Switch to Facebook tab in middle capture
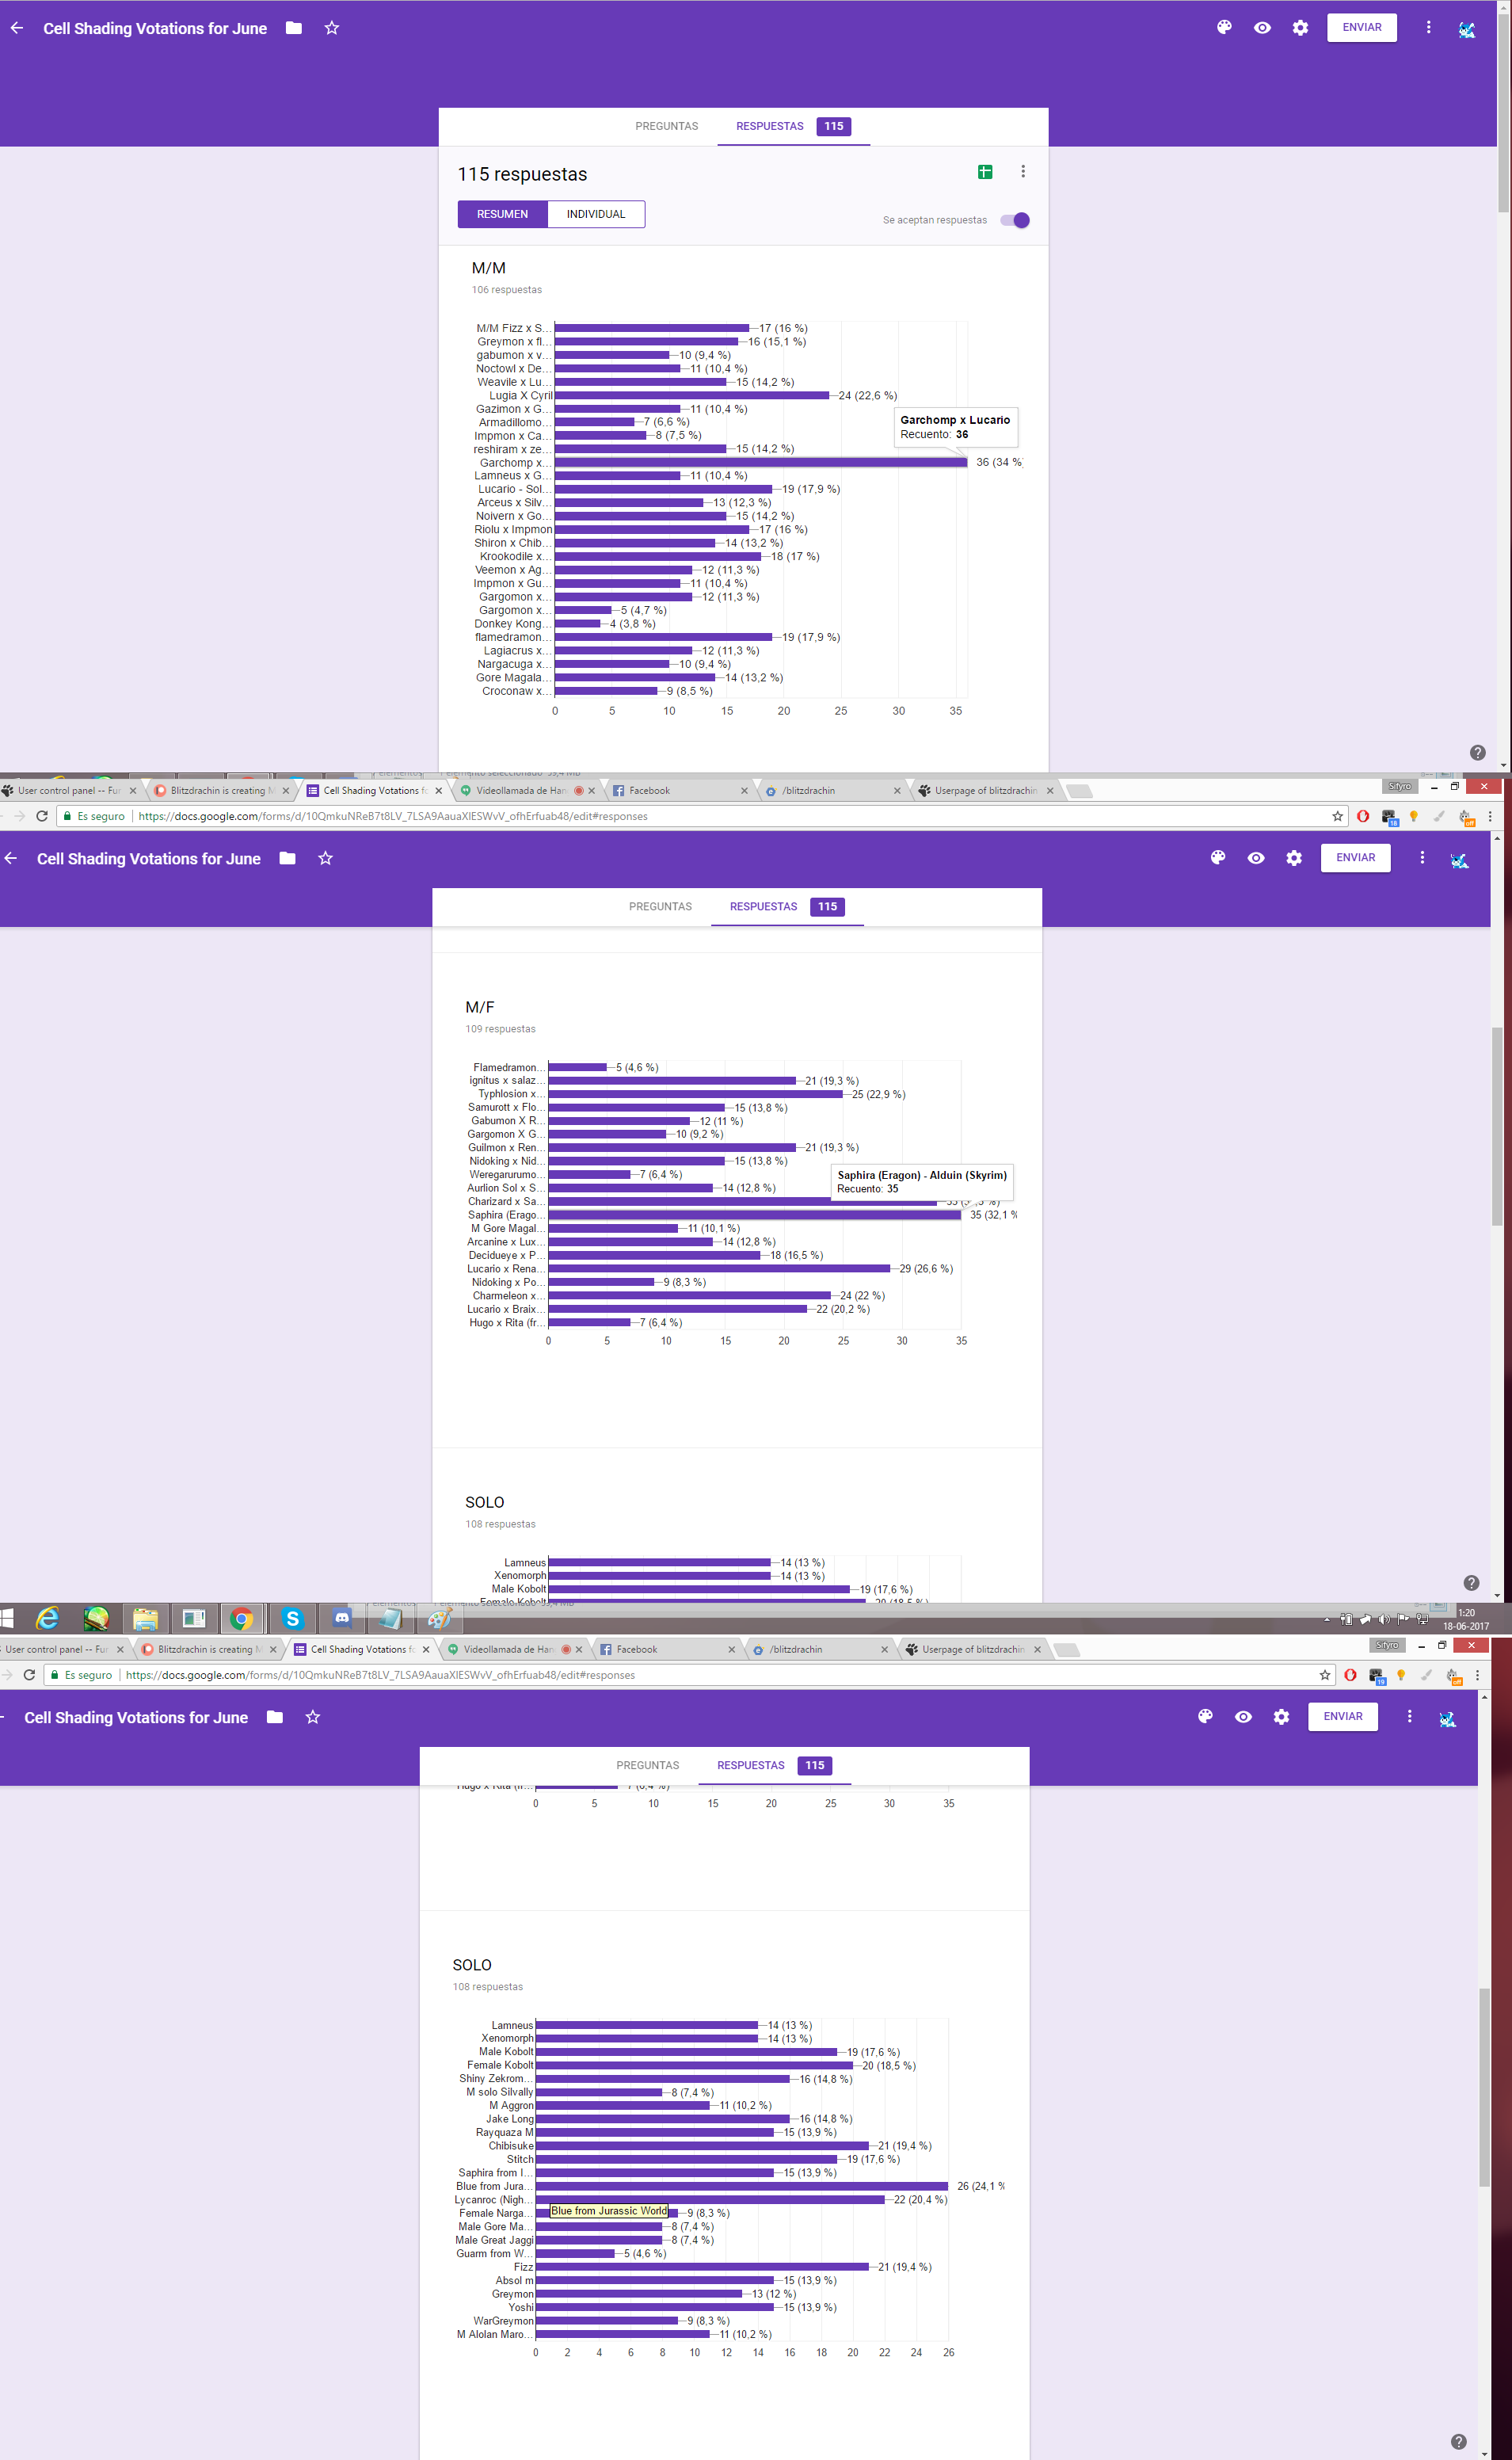 (x=680, y=790)
